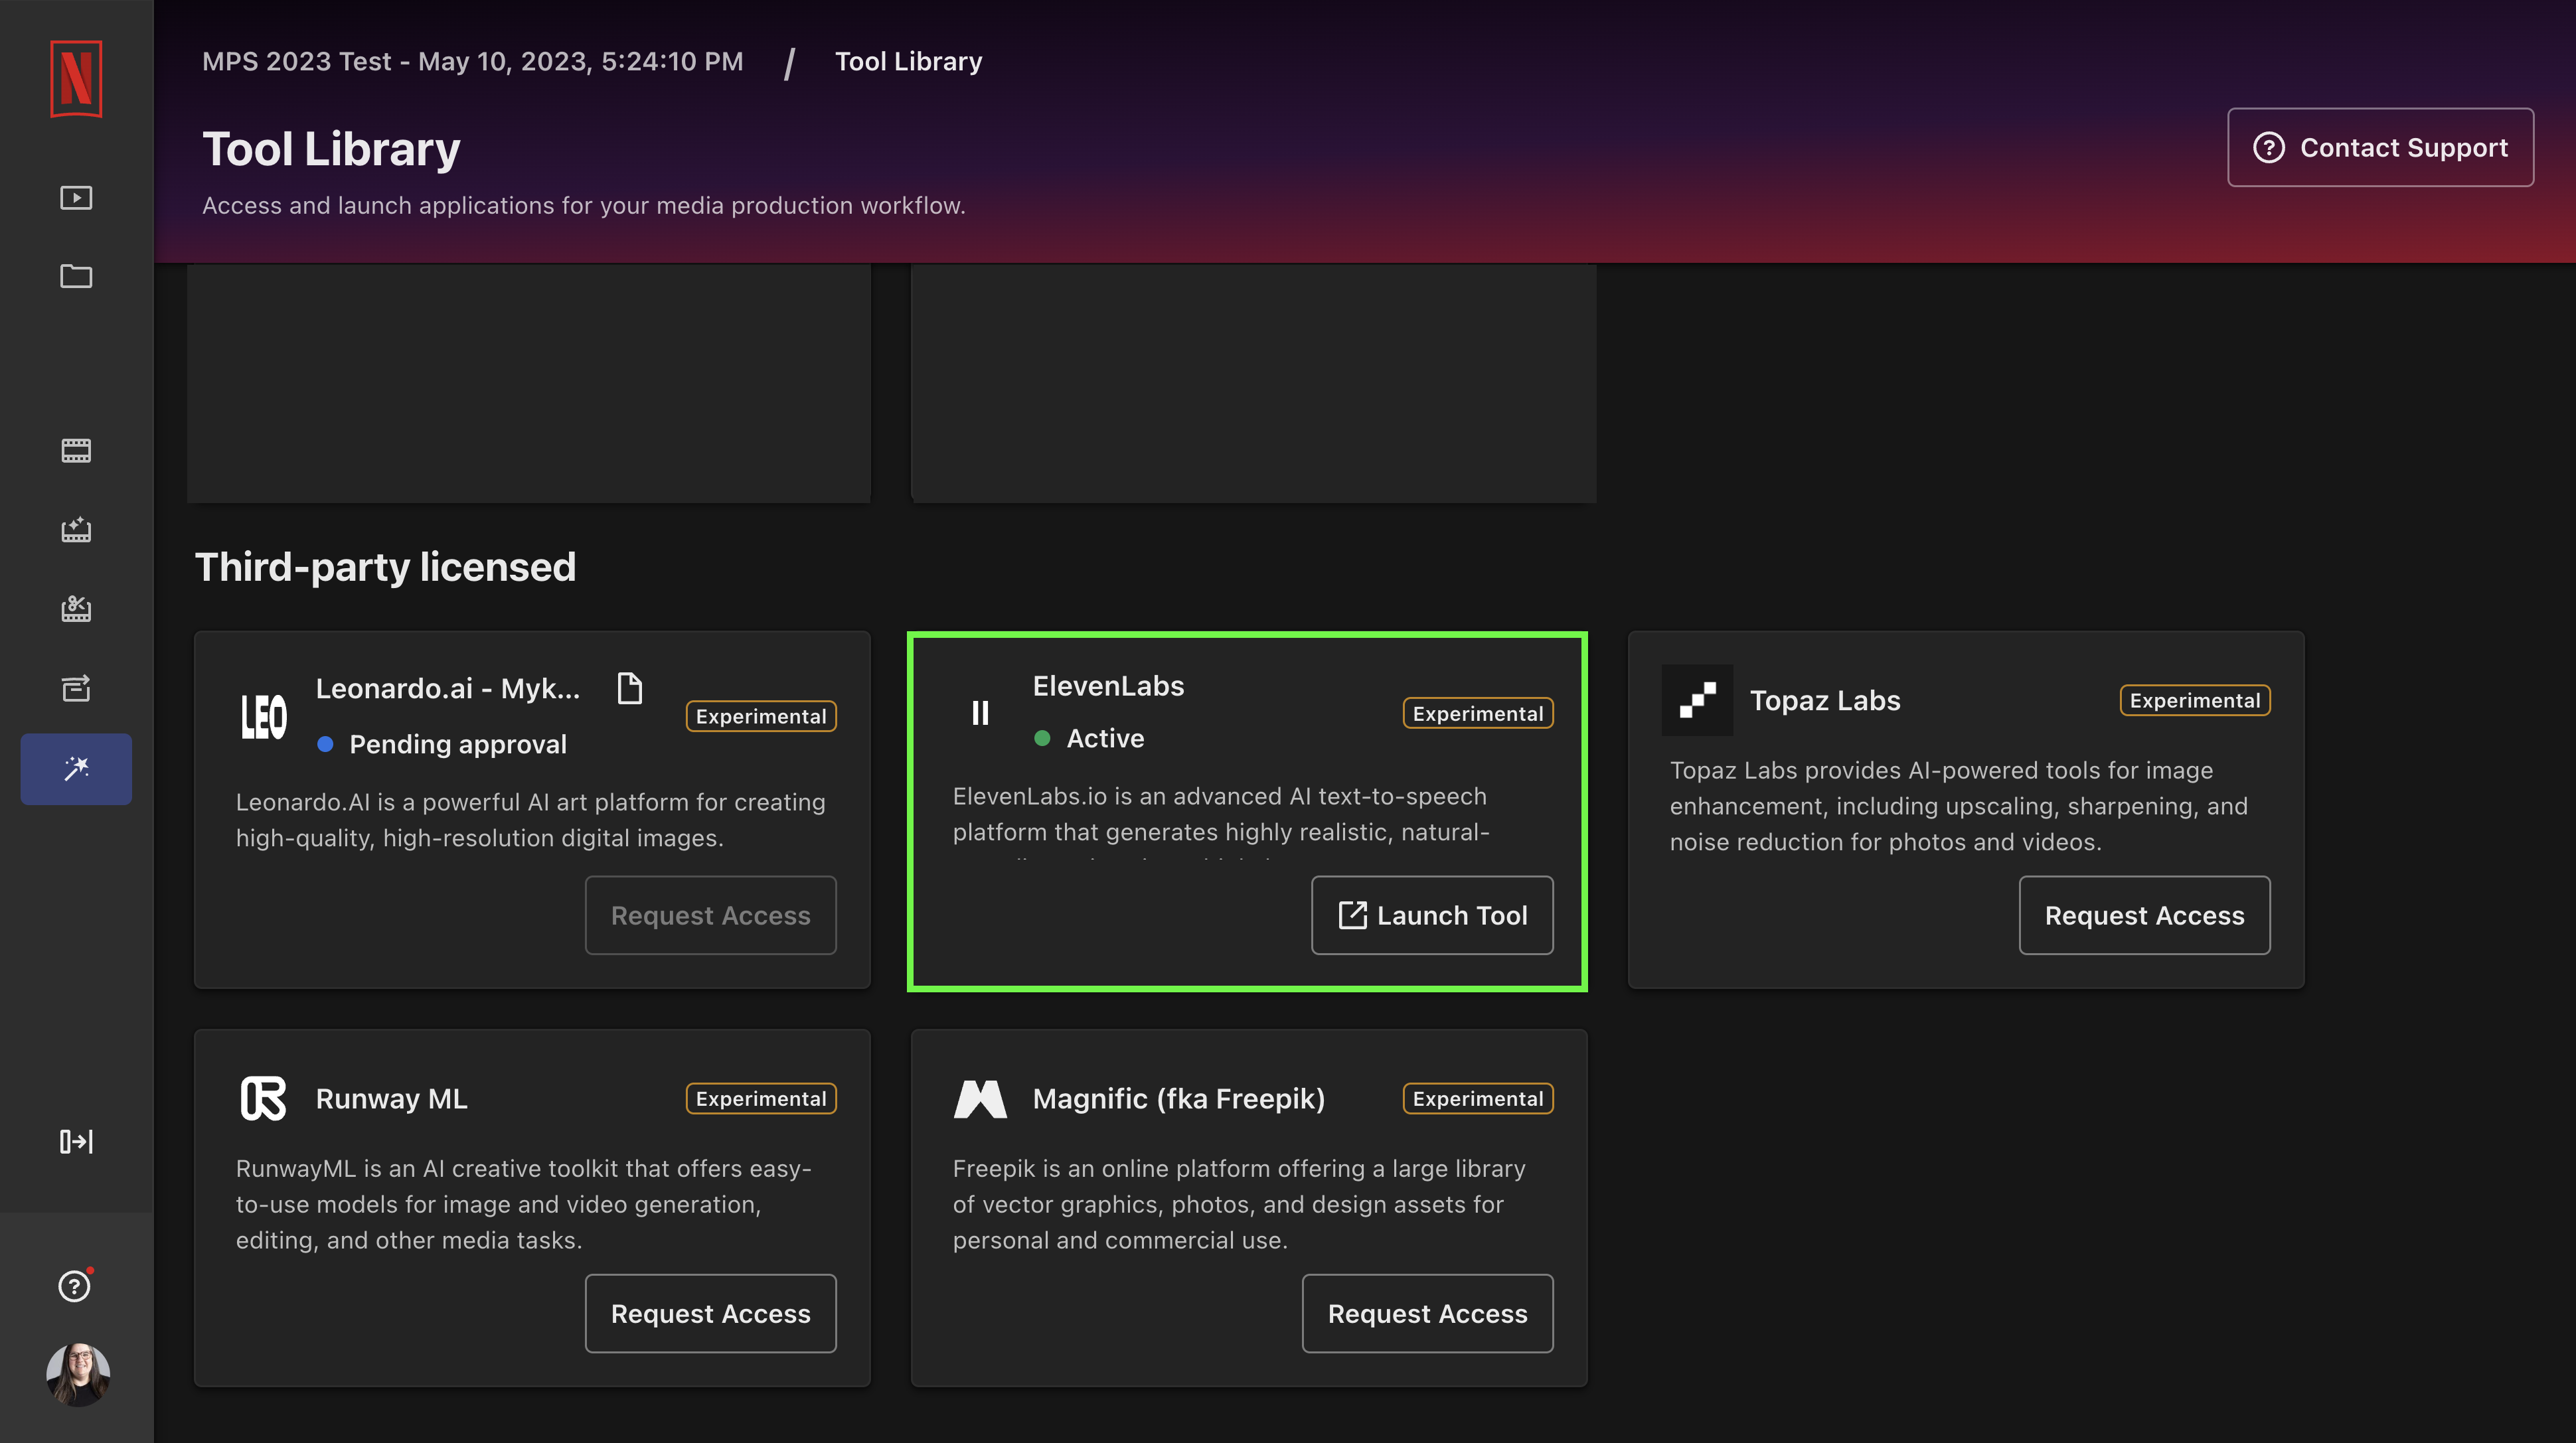Request access to Magnific (fka Freepik)

[1428, 1313]
